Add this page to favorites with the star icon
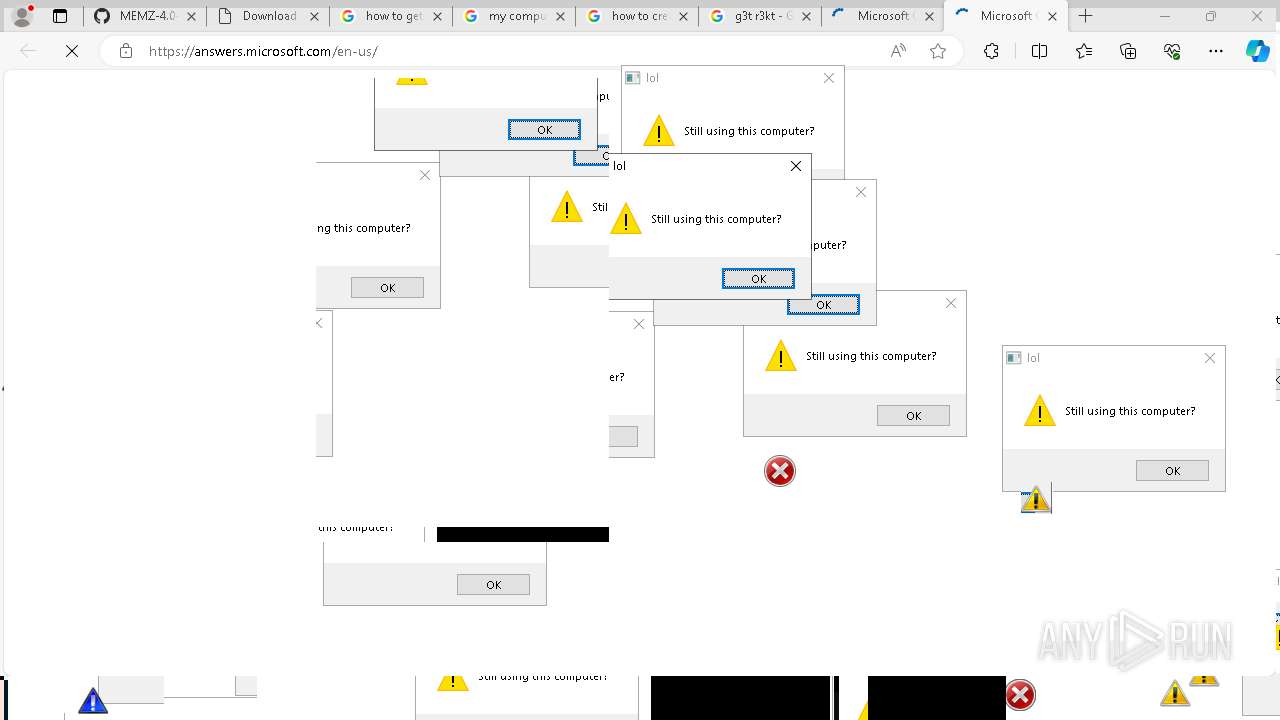 pyautogui.click(x=938, y=51)
